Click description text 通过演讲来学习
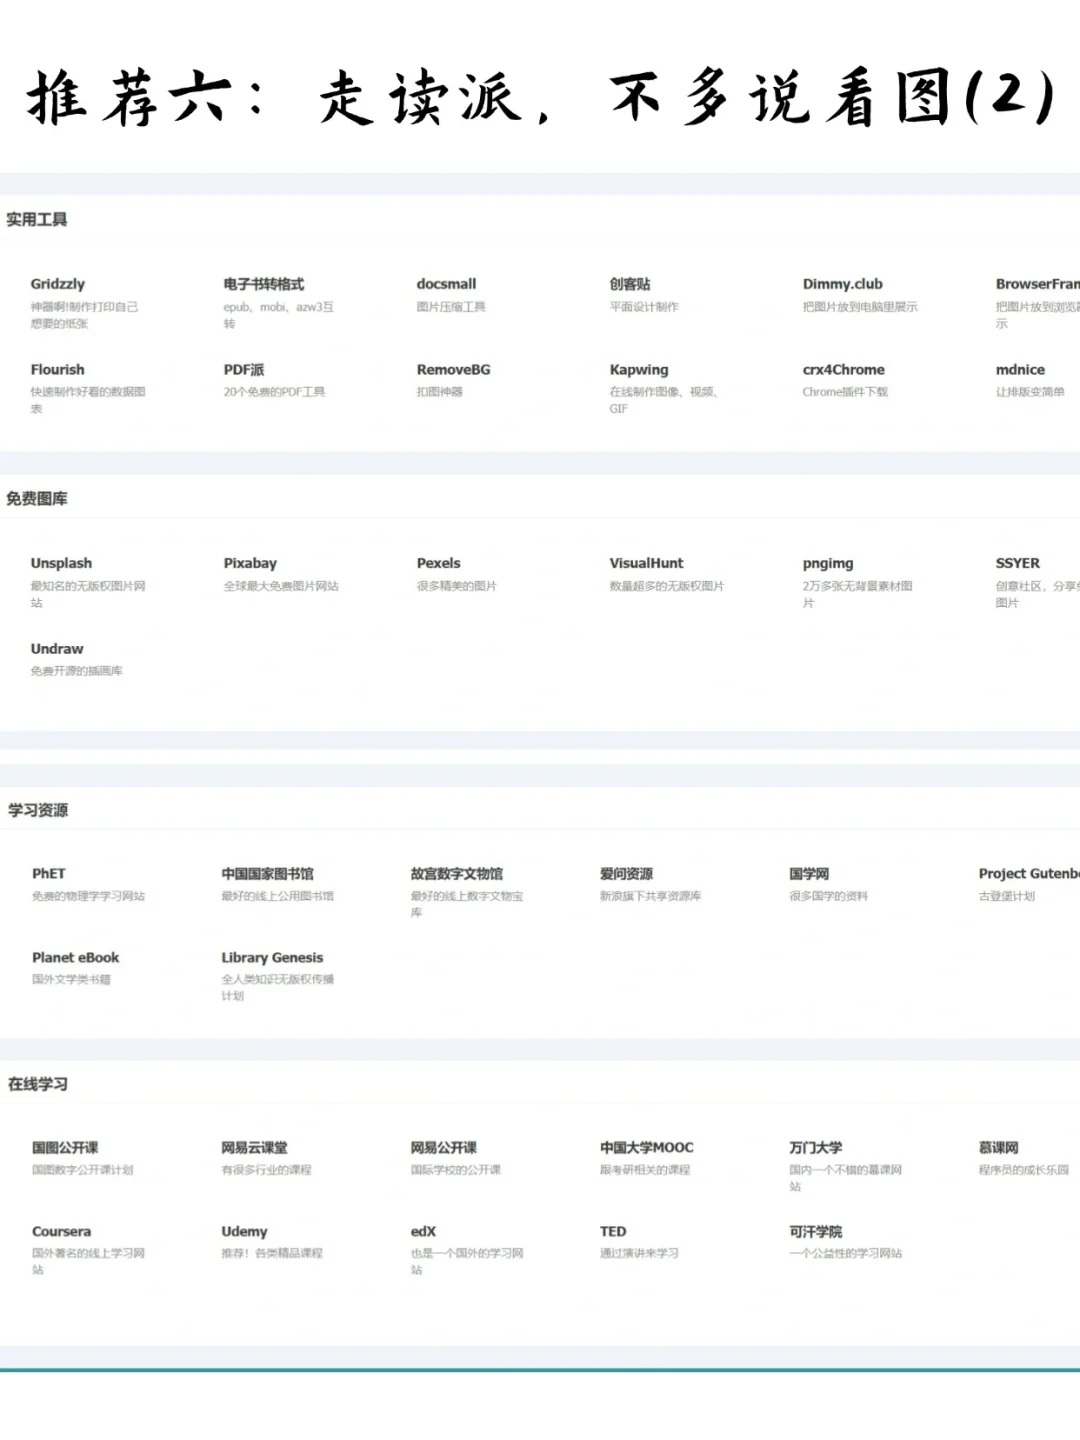The width and height of the screenshot is (1080, 1440). coord(639,1253)
